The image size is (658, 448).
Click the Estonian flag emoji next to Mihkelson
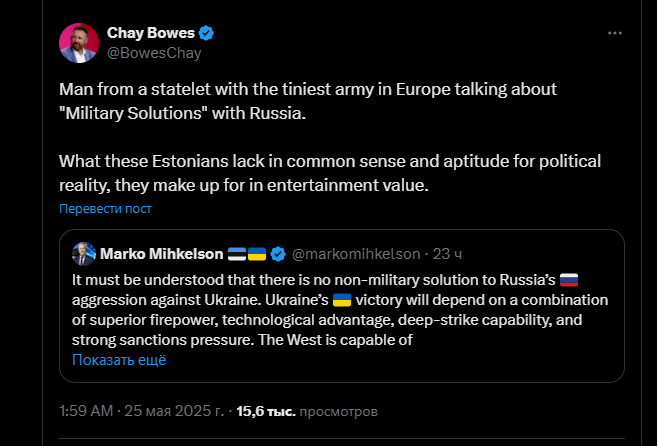pos(237,253)
